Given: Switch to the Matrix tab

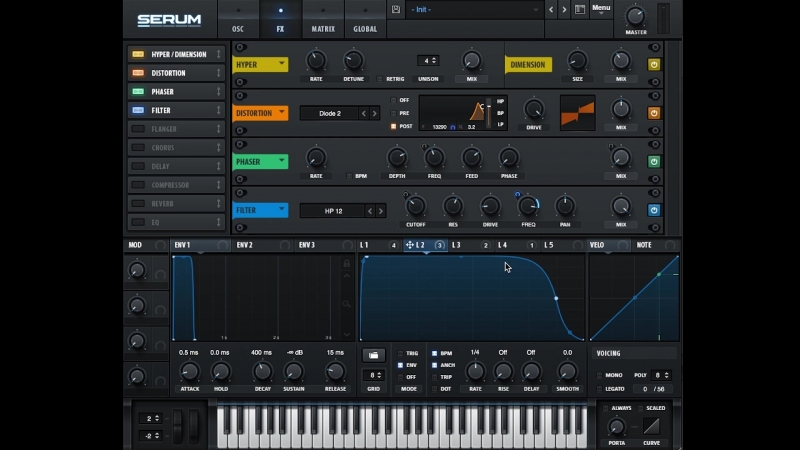Looking at the screenshot, I should click(x=323, y=20).
